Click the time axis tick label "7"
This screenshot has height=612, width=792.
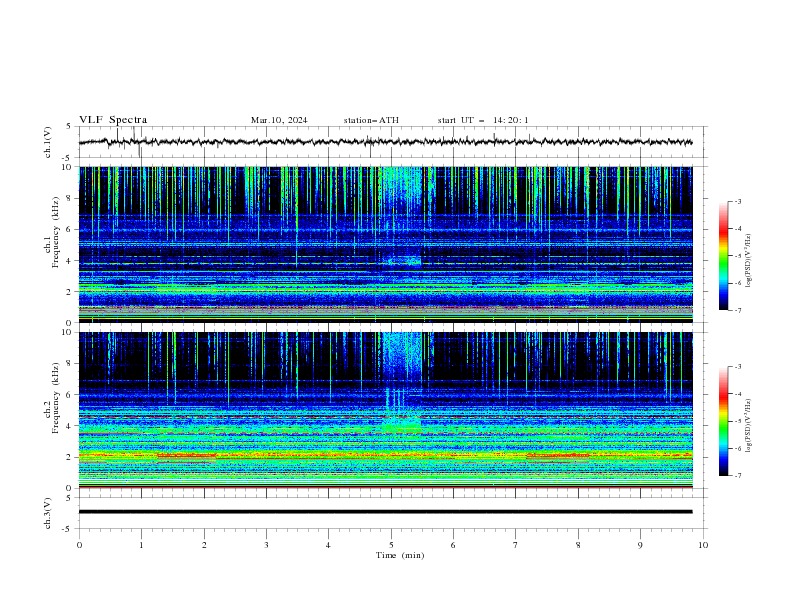tap(516, 545)
